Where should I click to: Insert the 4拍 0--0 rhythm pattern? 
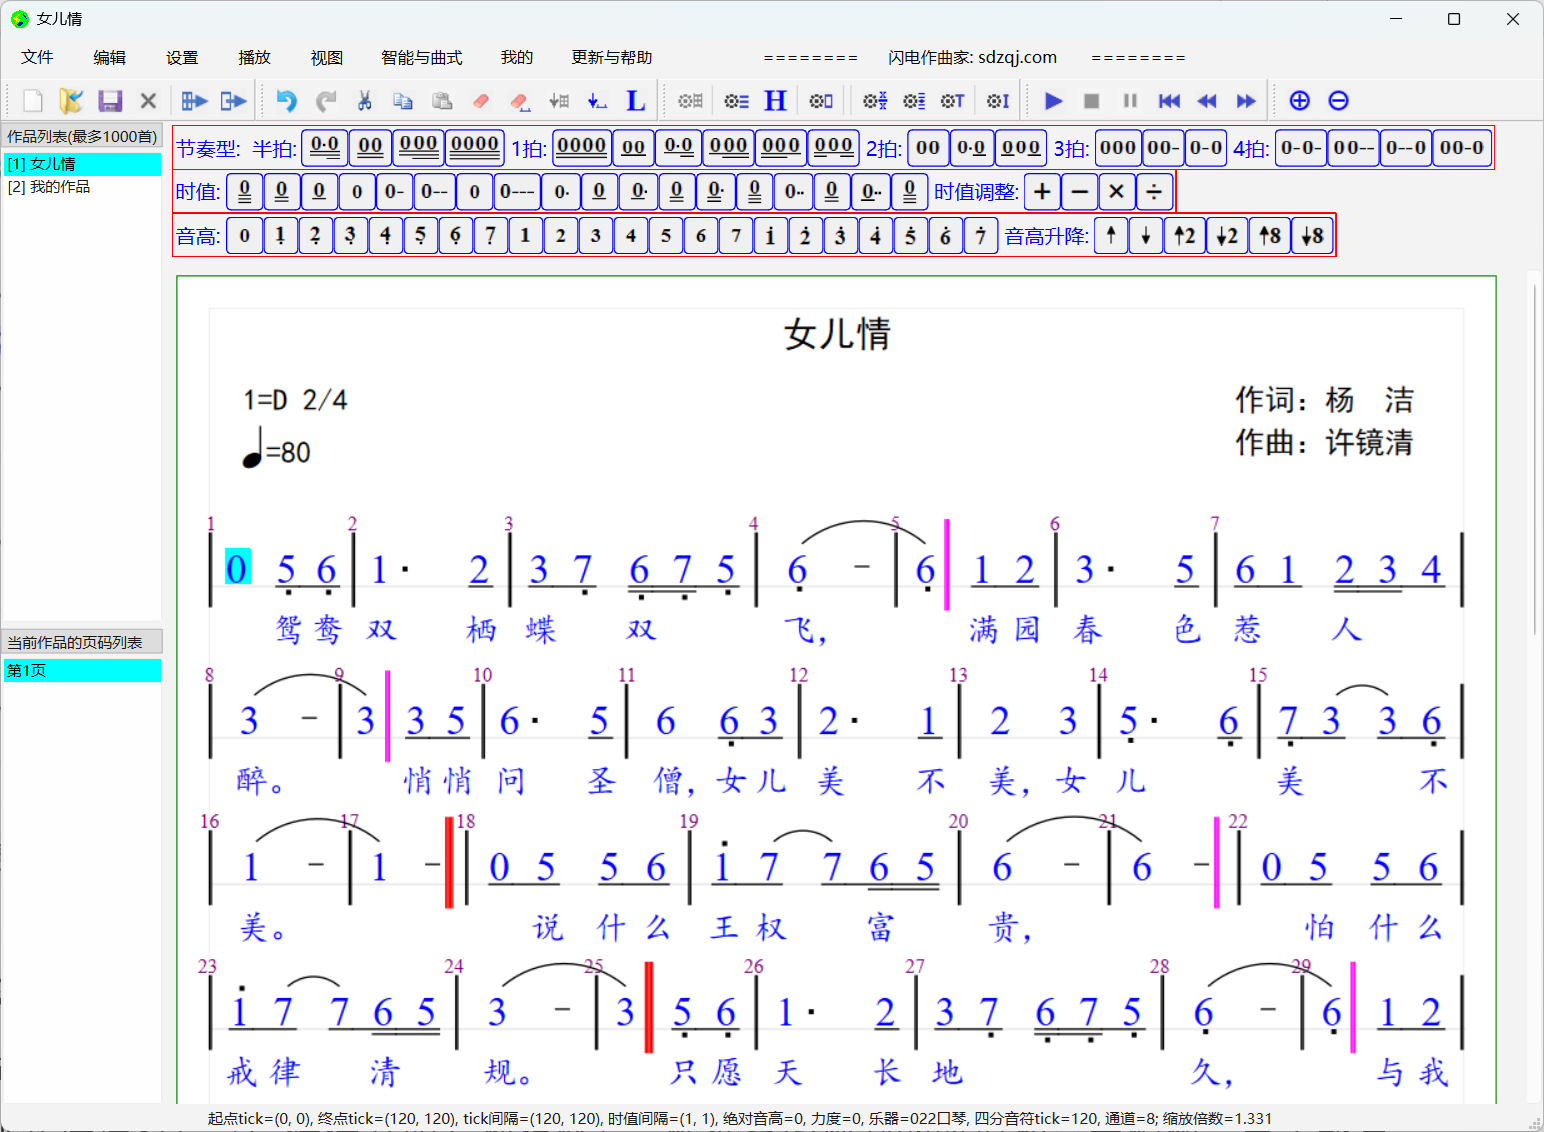coord(1405,148)
